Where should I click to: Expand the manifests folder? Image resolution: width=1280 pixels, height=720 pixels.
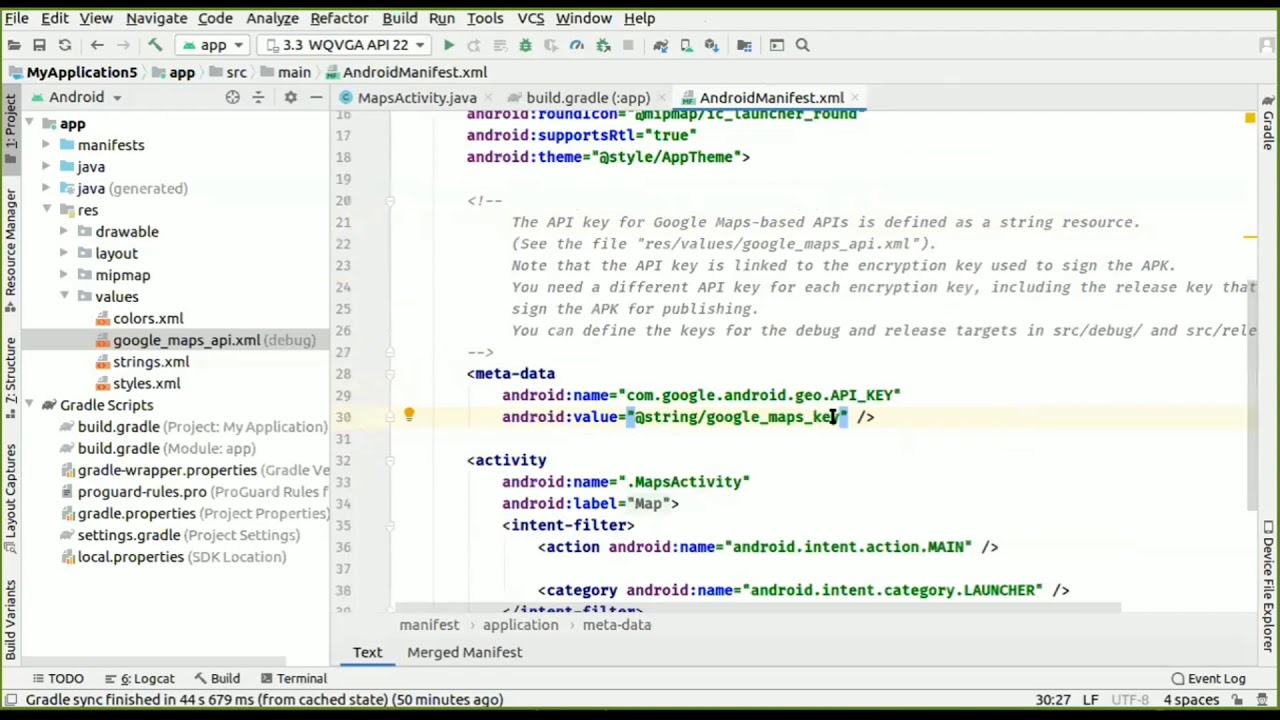coord(46,145)
